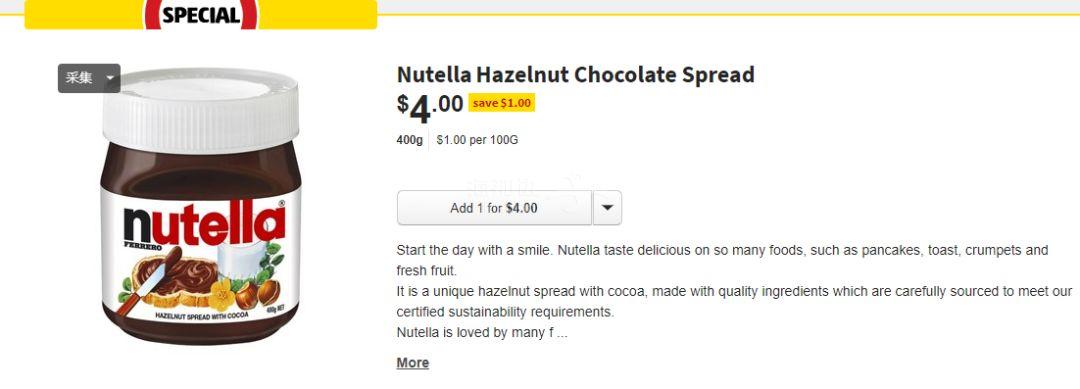1080x389 pixels.
Task: Click the save $1.00 yellow tag
Action: pyautogui.click(x=501, y=103)
